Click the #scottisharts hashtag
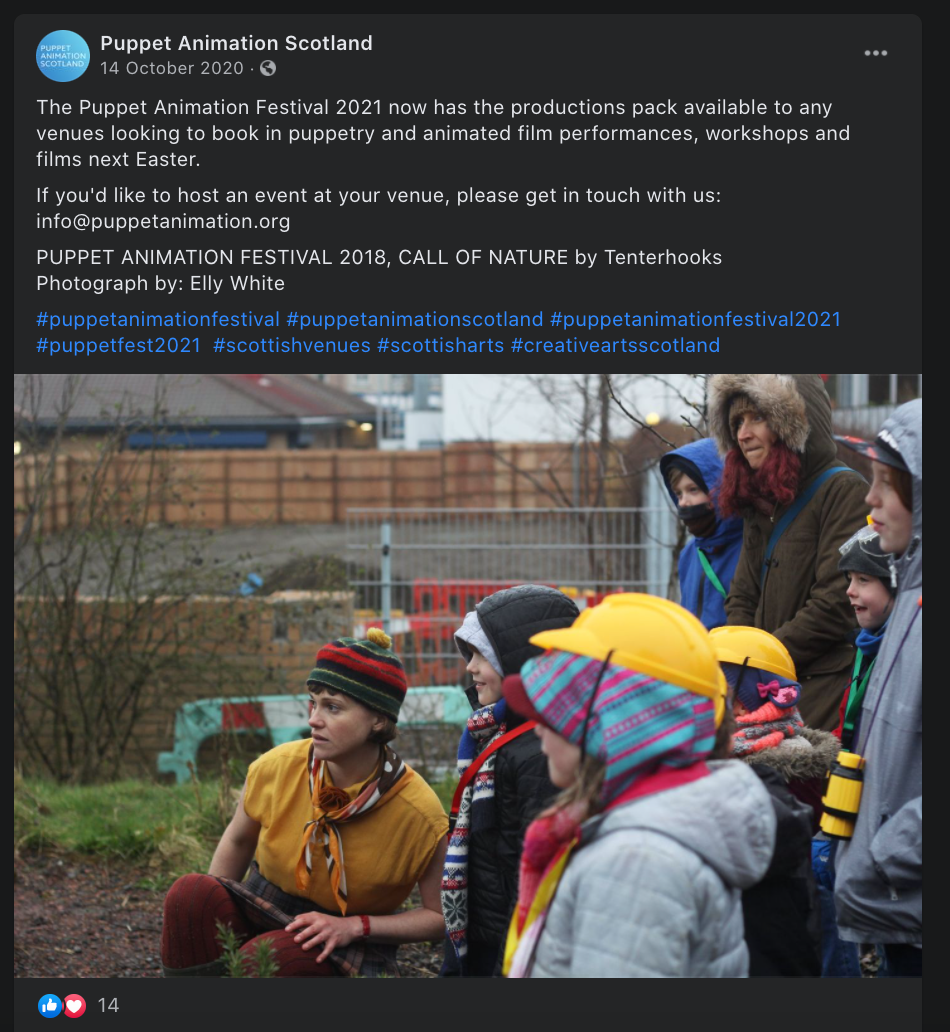The width and height of the screenshot is (950, 1032). [x=440, y=346]
